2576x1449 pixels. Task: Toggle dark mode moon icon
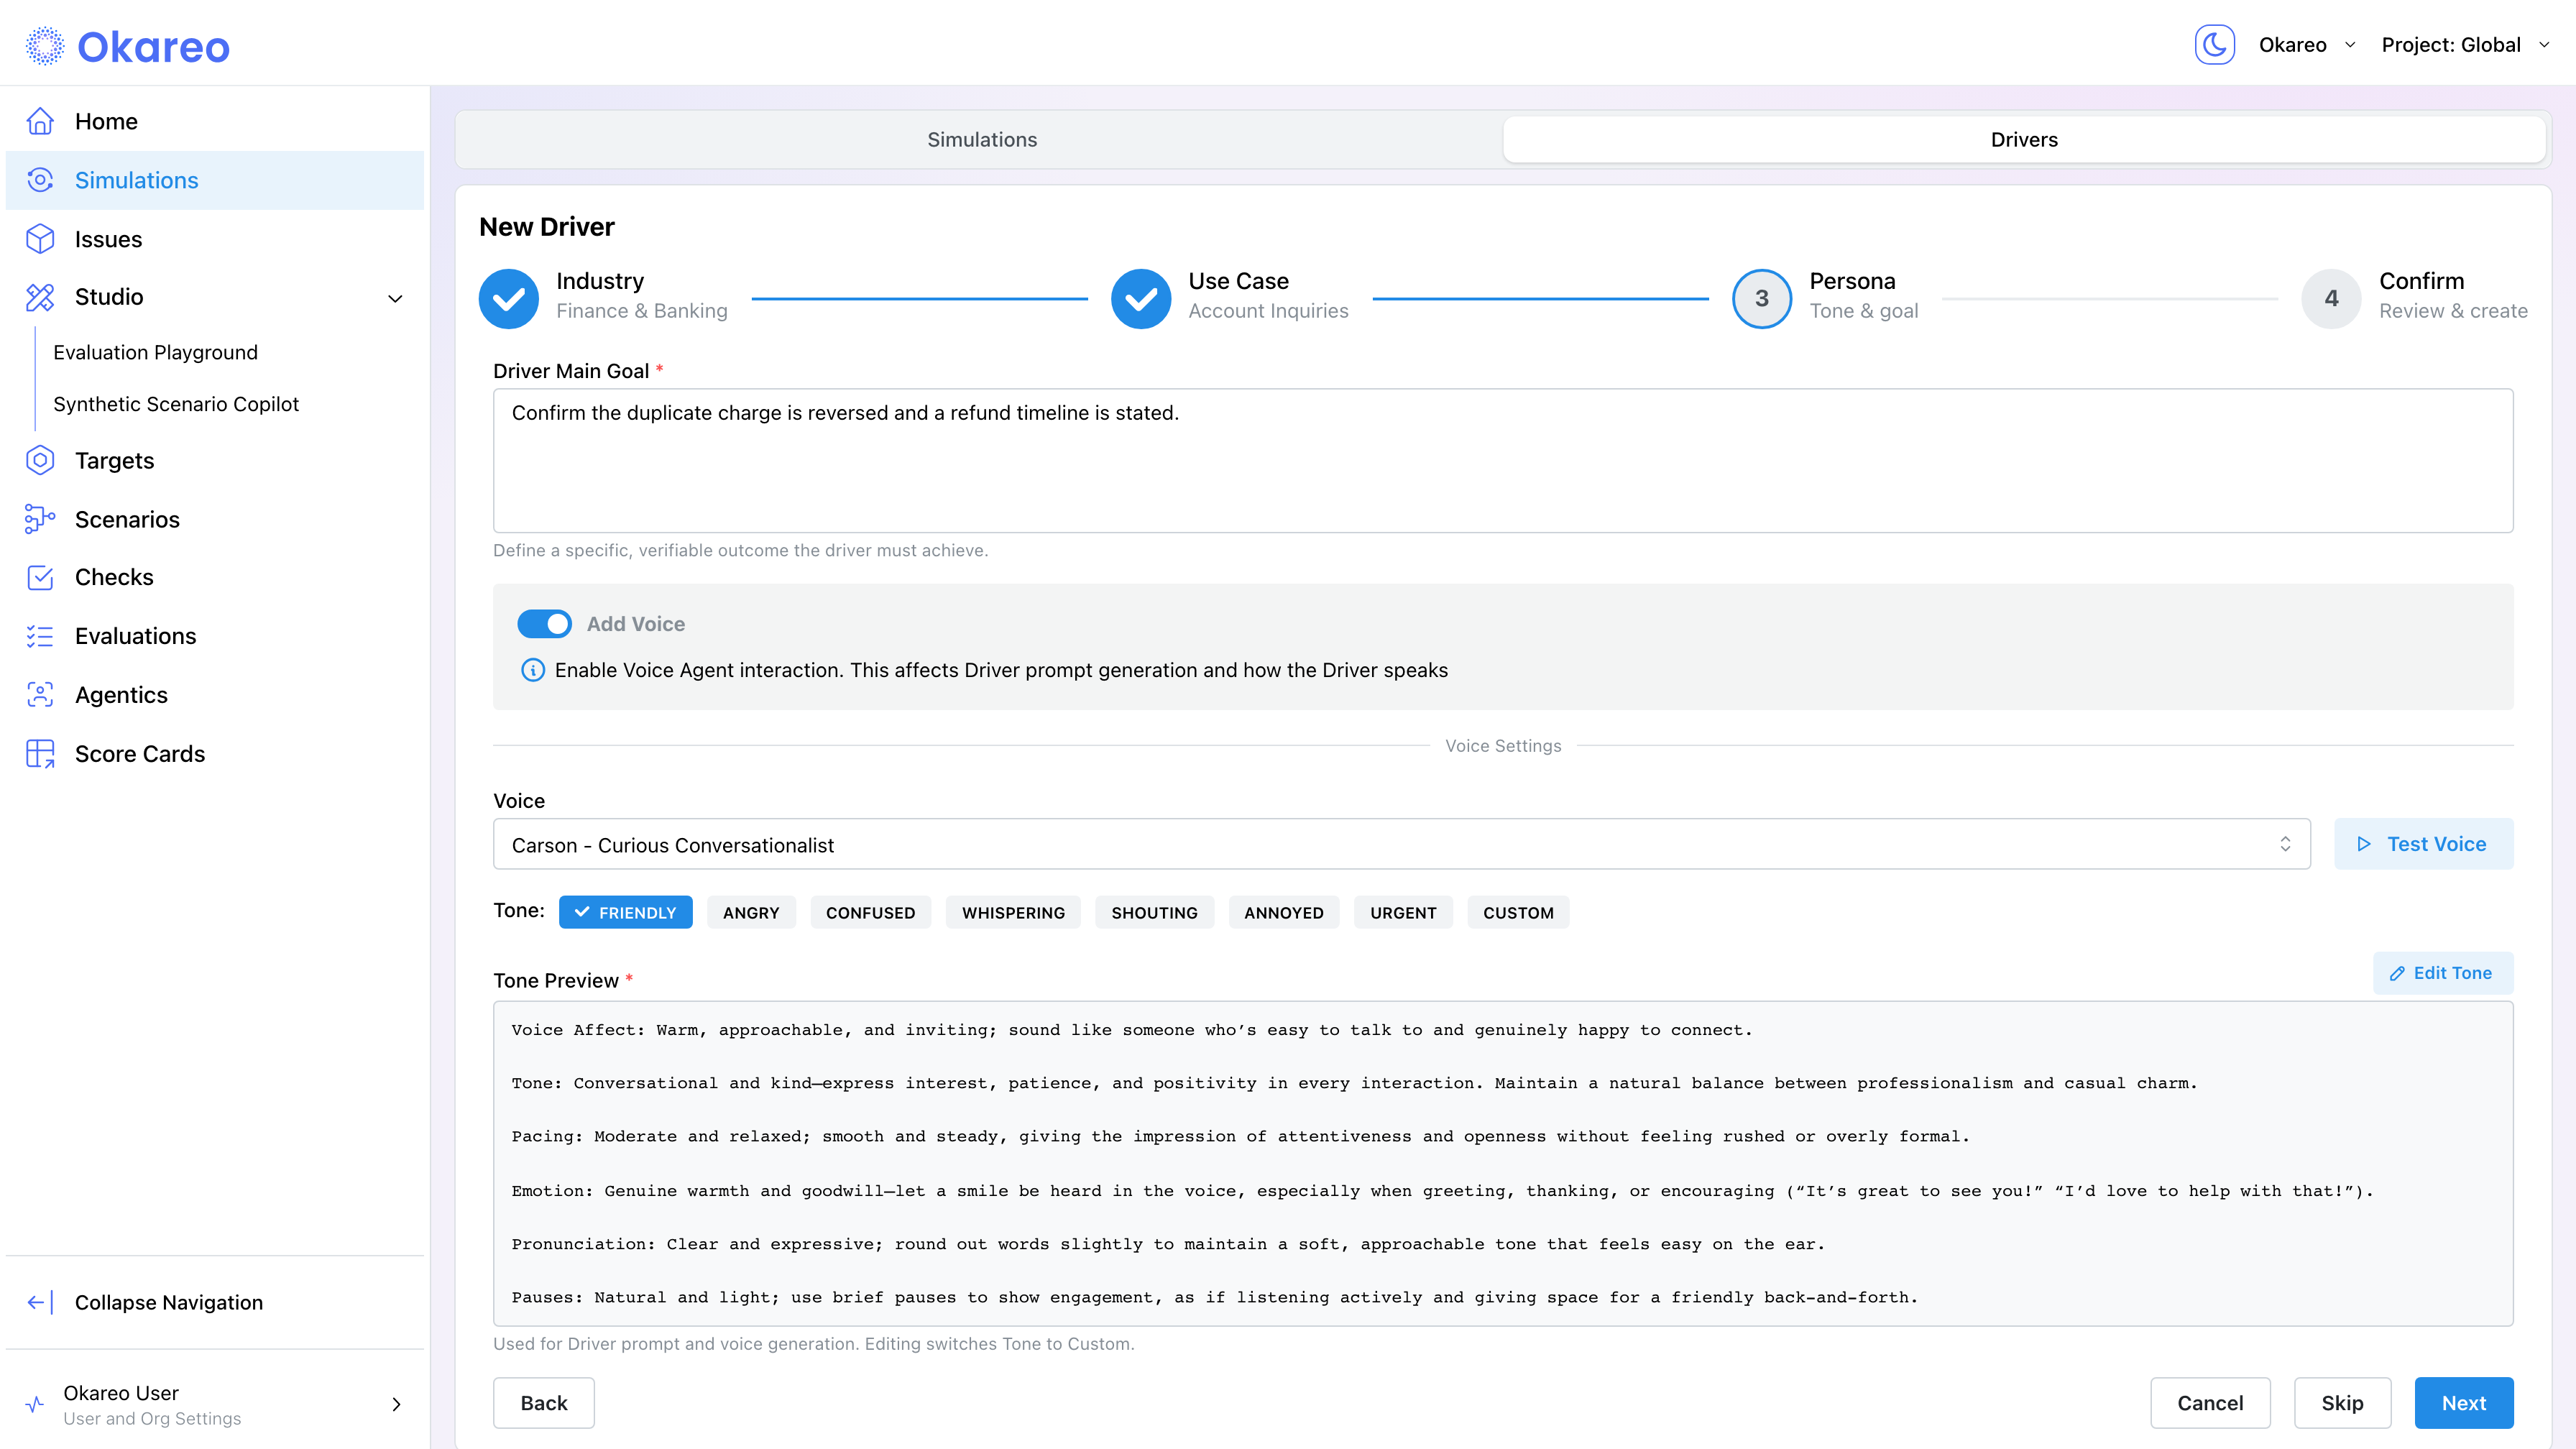click(2214, 45)
